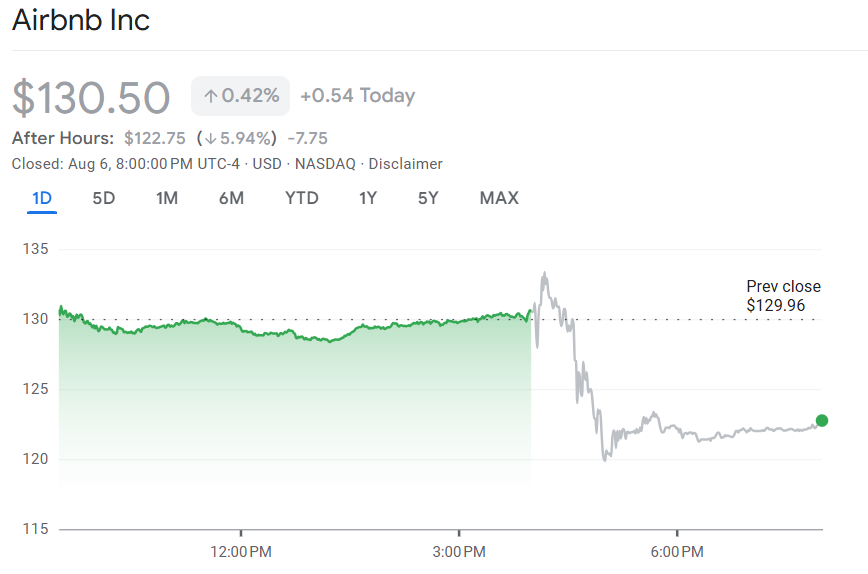View the 5Y price chart
868x574 pixels.
428,198
